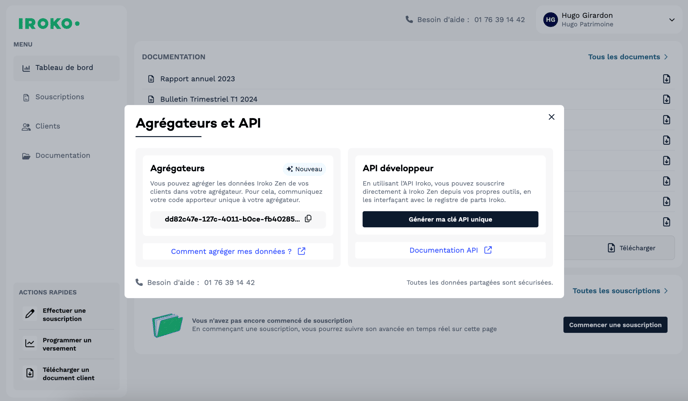Click the pencil icon for Effectuer une souscription
This screenshot has width=688, height=401.
pos(29,314)
